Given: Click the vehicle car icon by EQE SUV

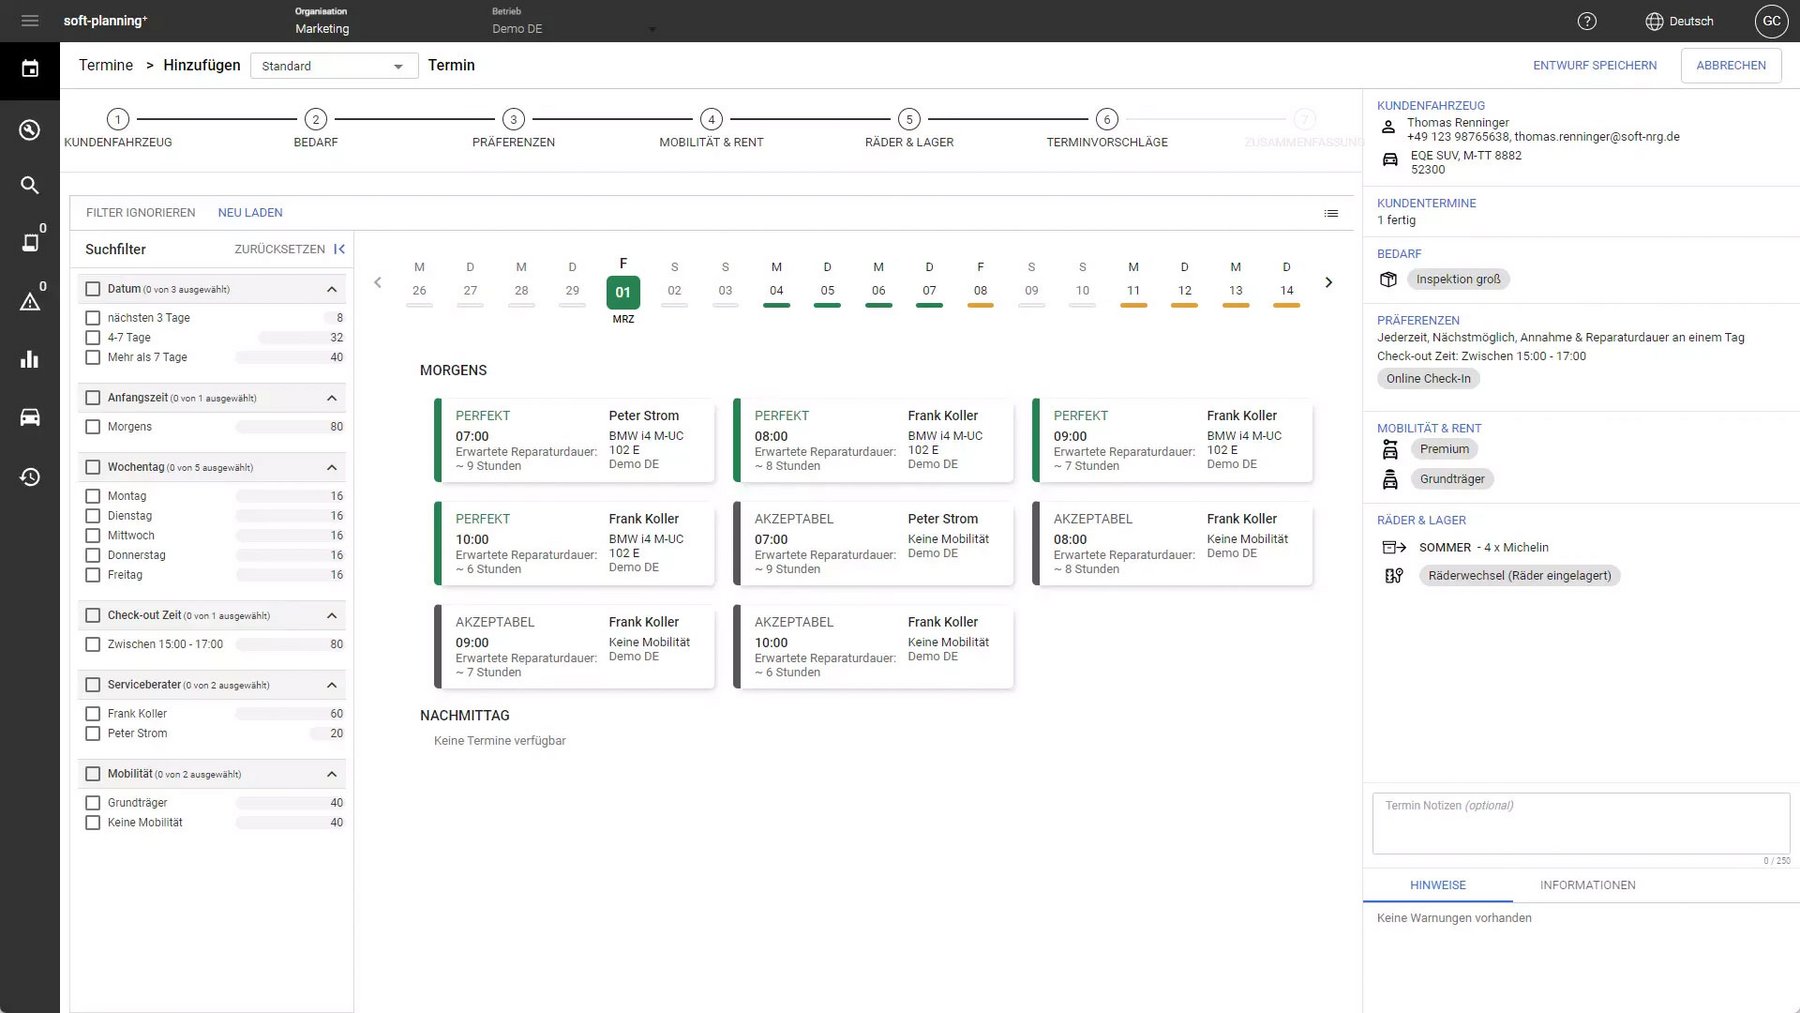Looking at the screenshot, I should click(1390, 159).
